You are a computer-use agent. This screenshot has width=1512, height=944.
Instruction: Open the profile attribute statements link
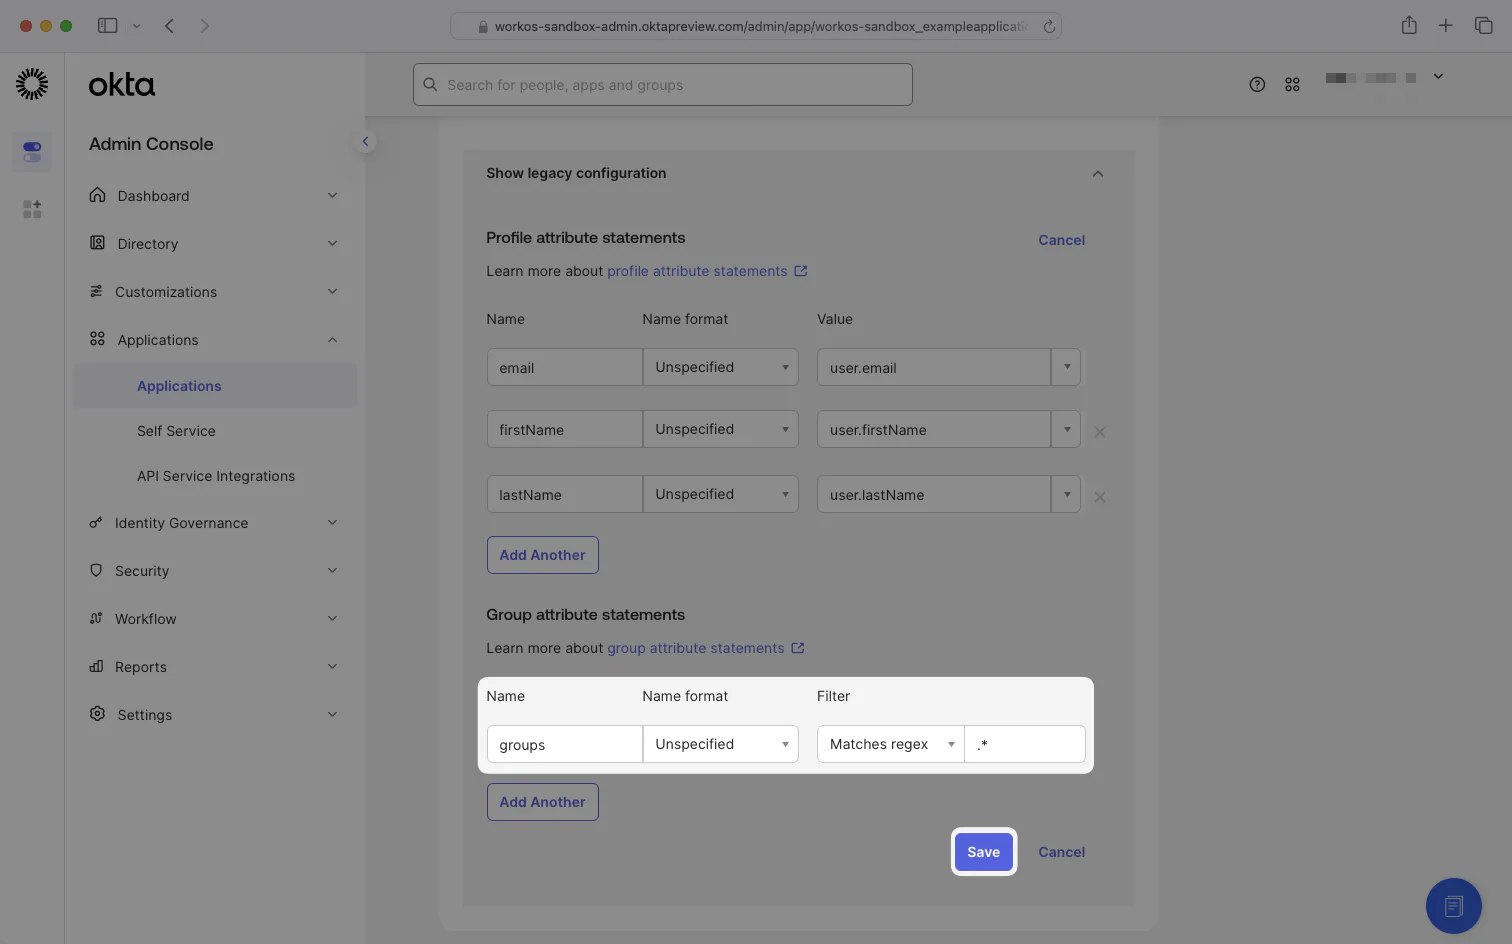point(707,271)
